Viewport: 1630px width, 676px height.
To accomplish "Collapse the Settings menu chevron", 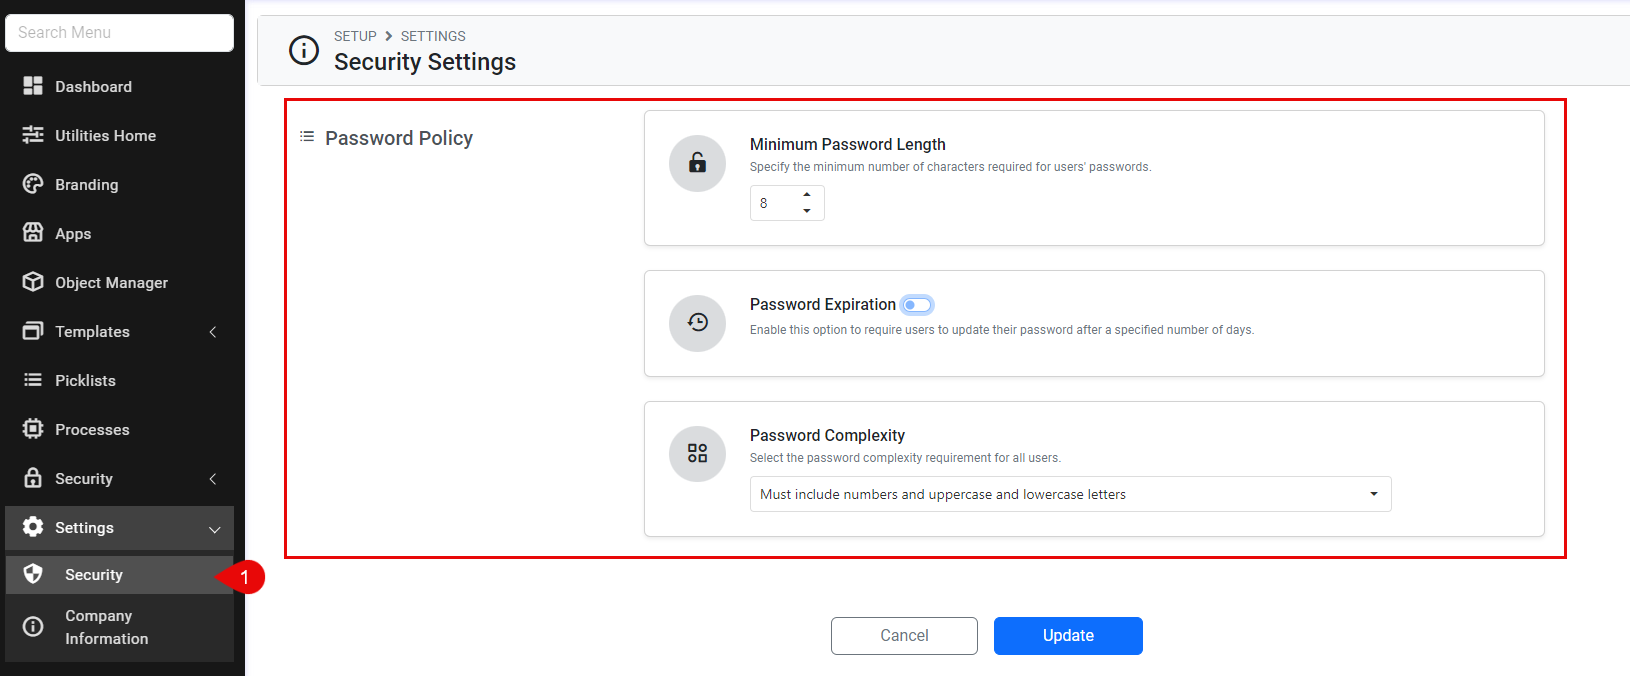I will pyautogui.click(x=214, y=529).
